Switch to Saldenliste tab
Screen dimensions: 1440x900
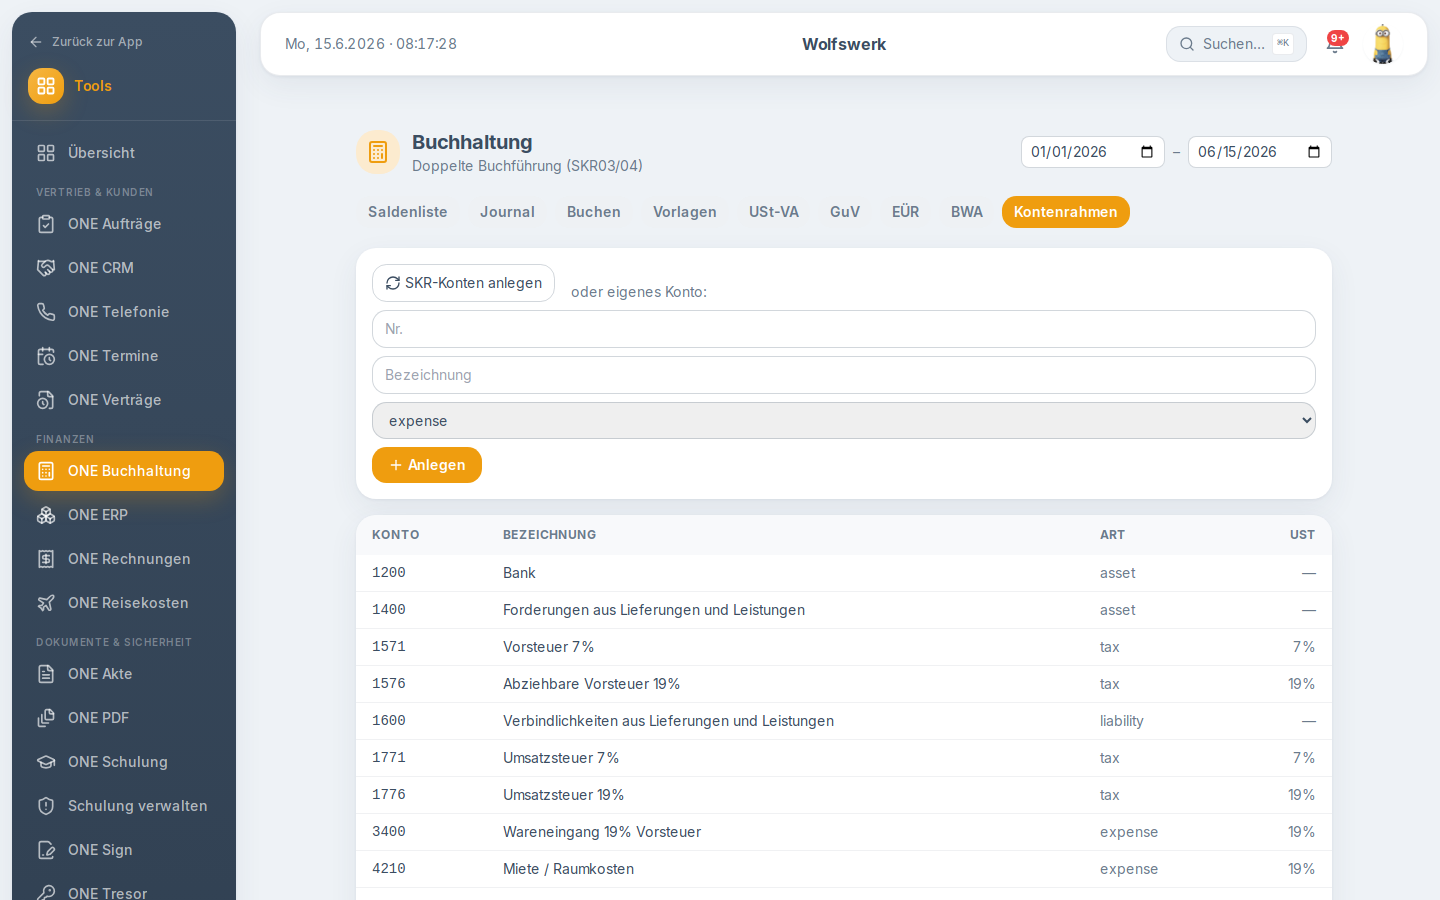point(408,212)
